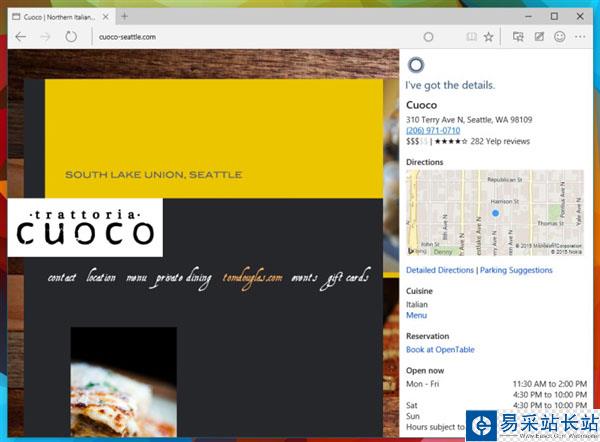Send feedback via the smiley face icon
The height and width of the screenshot is (442, 600).
click(559, 37)
